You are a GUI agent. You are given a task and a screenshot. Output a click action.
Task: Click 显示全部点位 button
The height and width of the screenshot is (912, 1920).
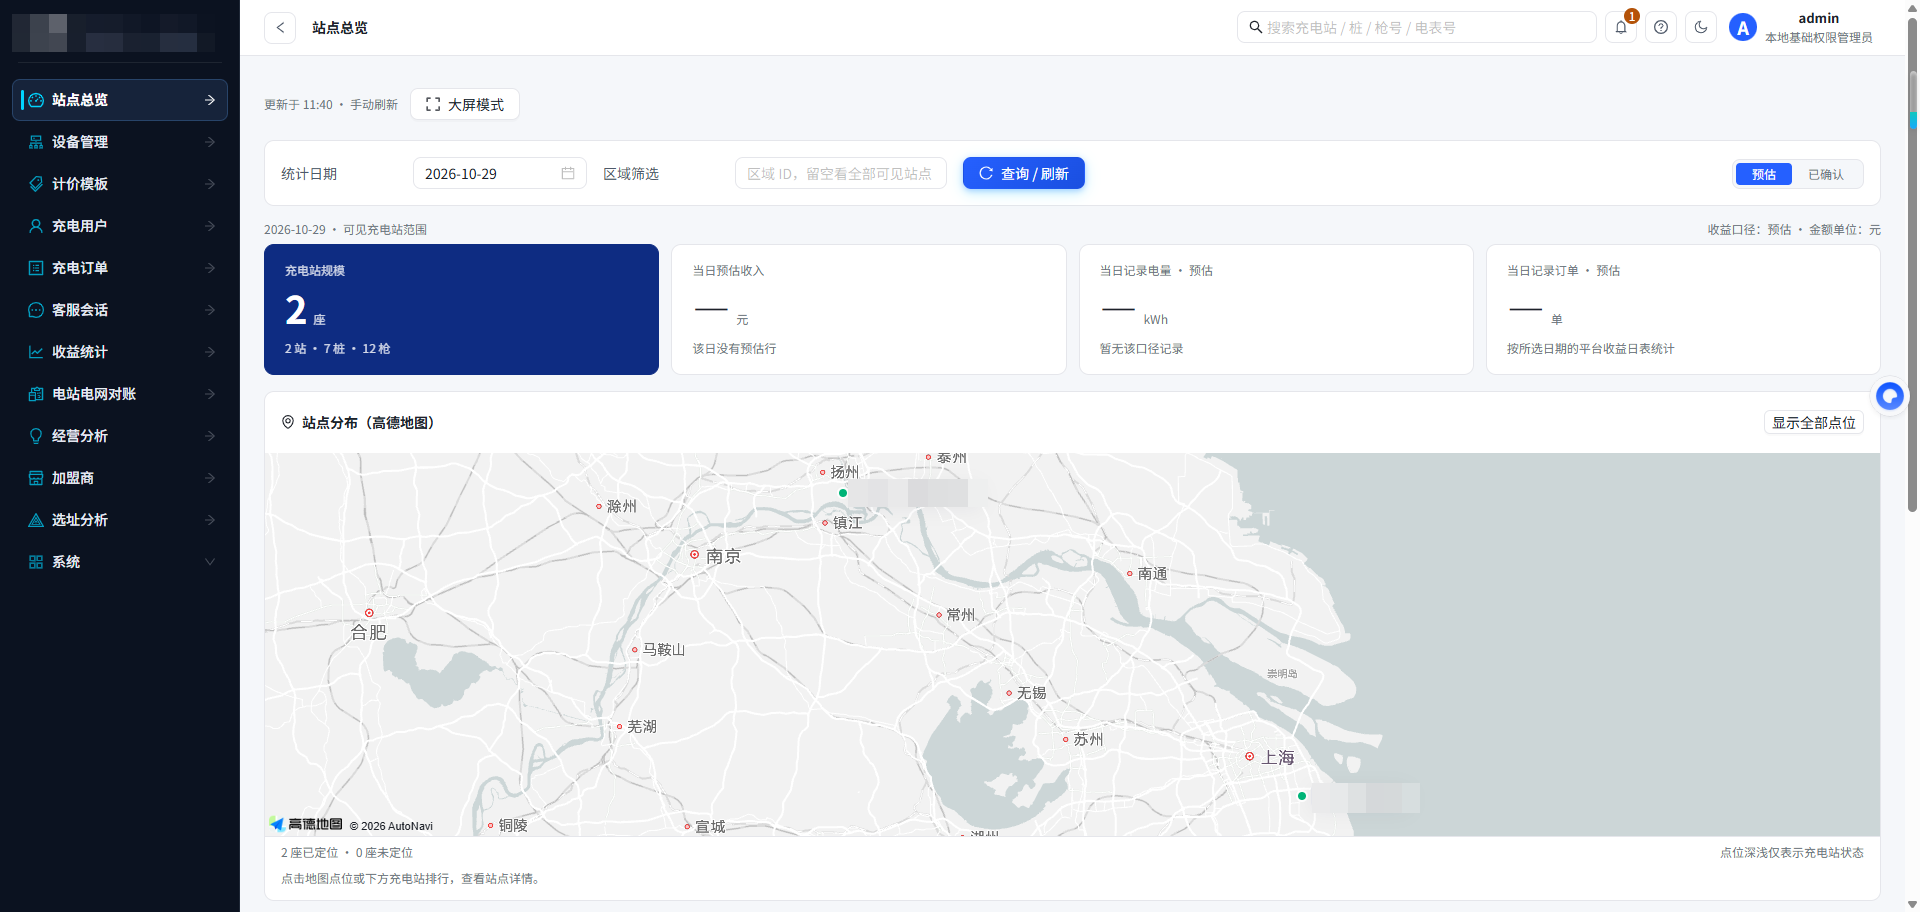[1814, 423]
